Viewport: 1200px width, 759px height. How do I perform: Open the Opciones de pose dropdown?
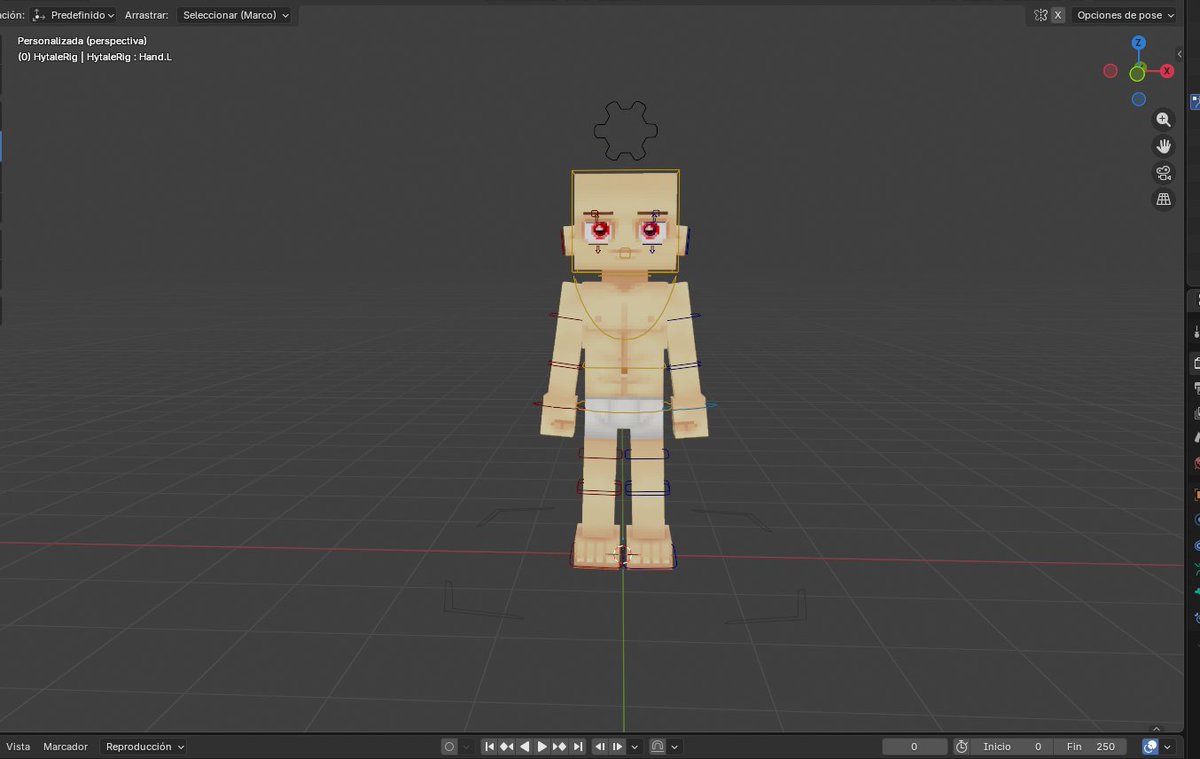pyautogui.click(x=1125, y=15)
